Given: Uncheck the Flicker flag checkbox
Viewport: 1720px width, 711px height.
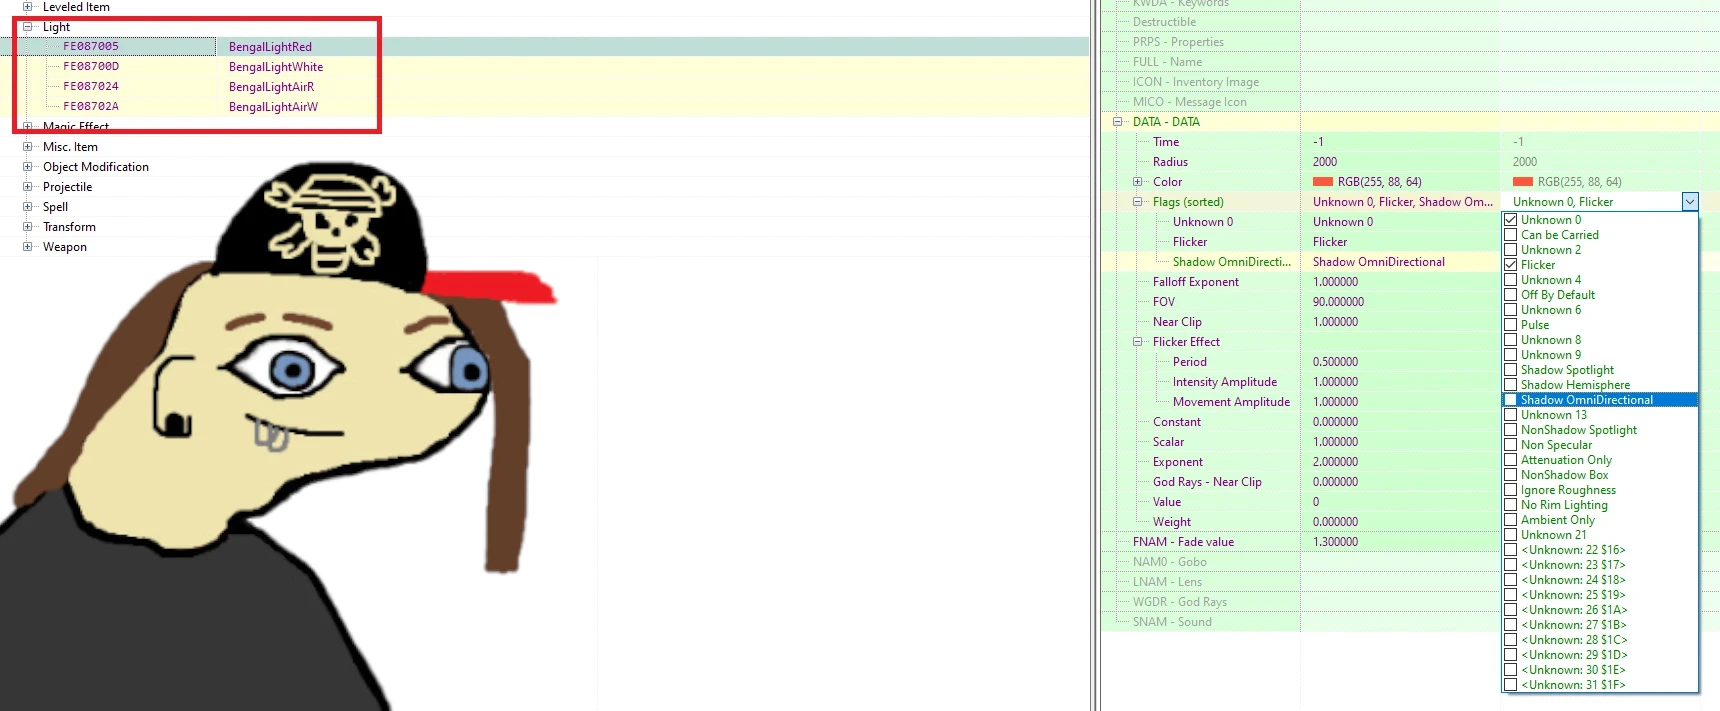Looking at the screenshot, I should click(x=1511, y=265).
